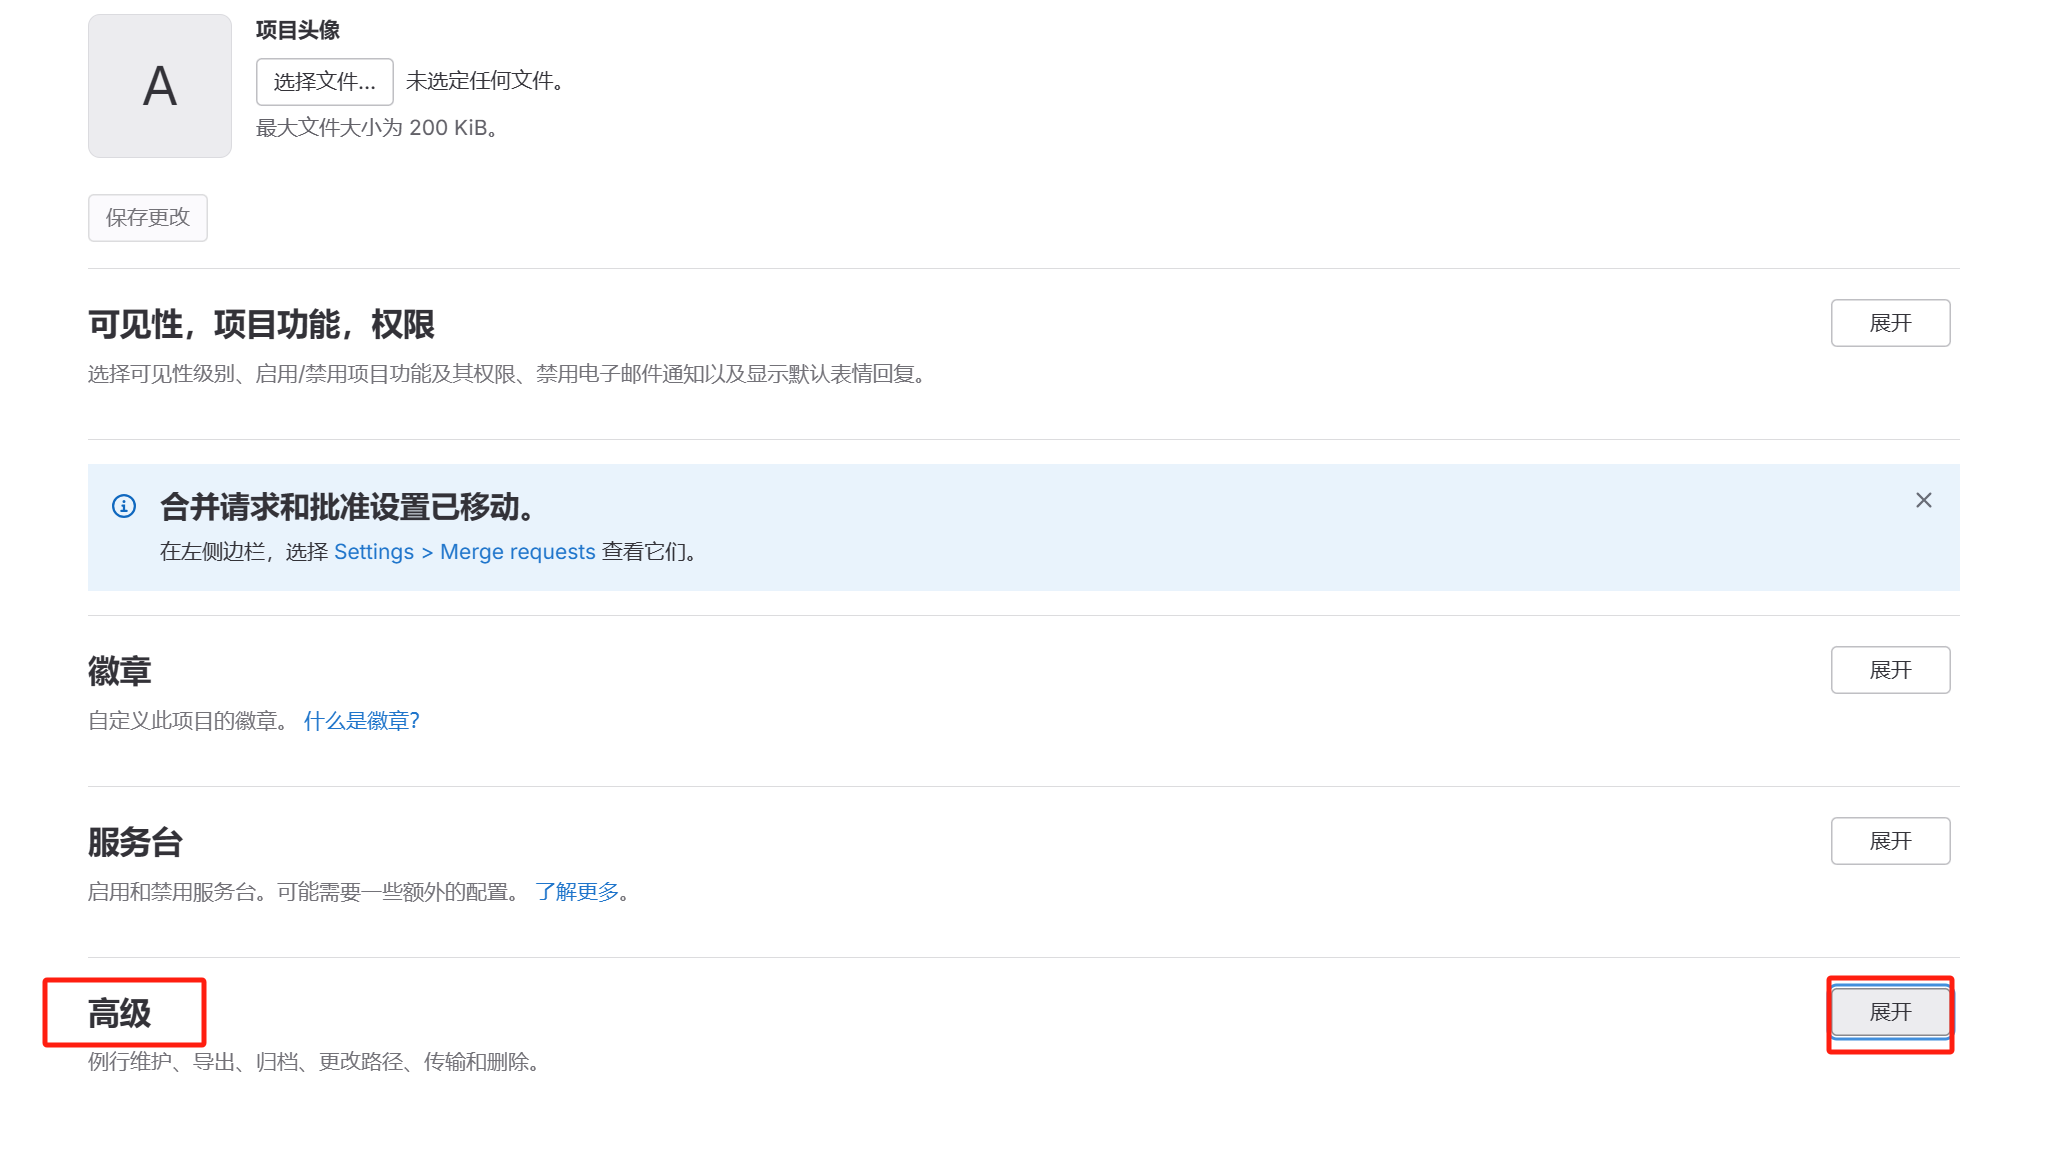2061x1162 pixels.
Task: Click the 服务台 section heading
Action: tap(135, 842)
